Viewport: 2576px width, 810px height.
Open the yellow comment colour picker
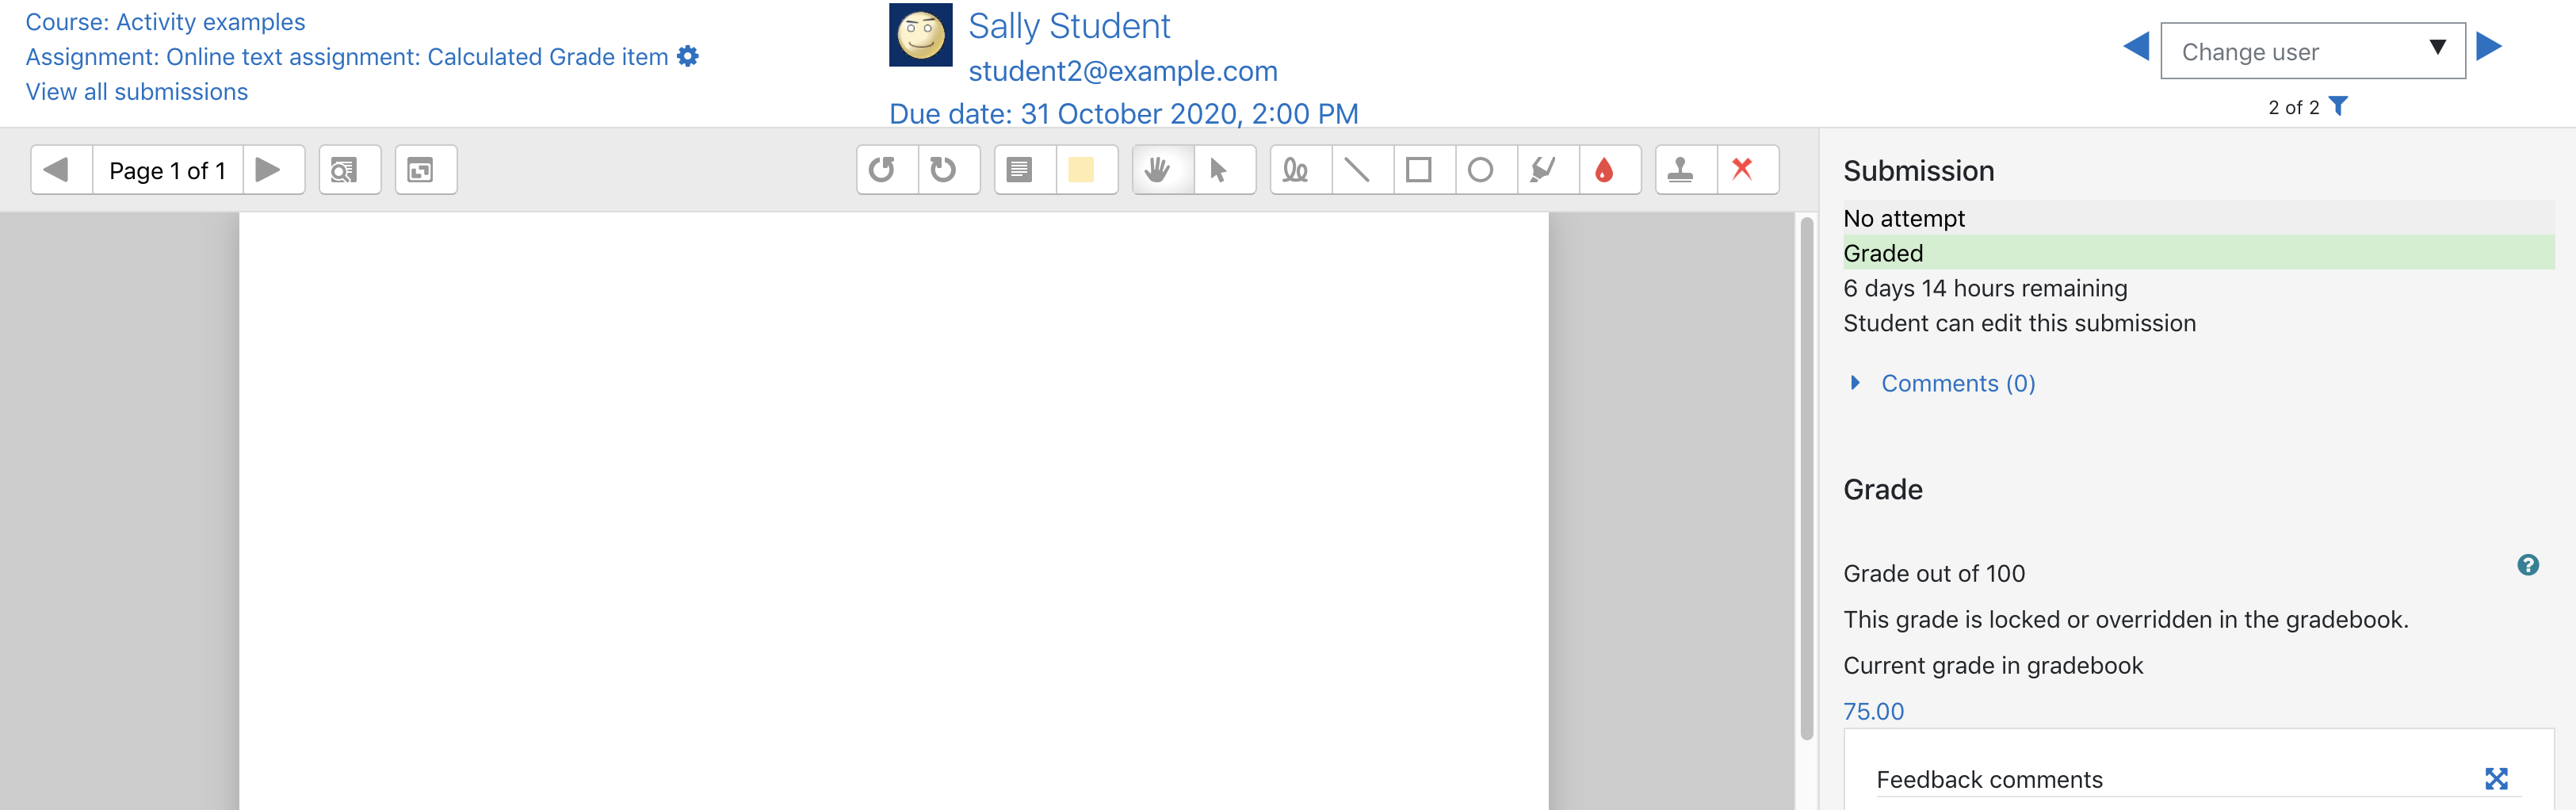tap(1087, 170)
